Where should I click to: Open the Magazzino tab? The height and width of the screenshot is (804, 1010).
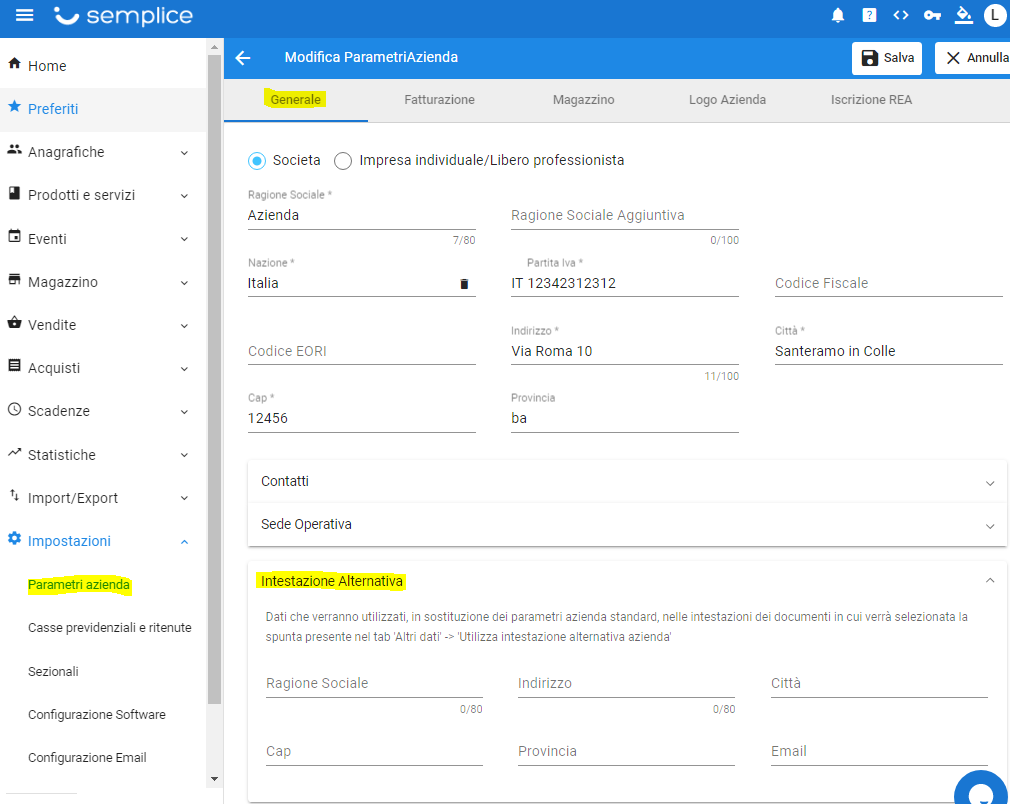(584, 100)
